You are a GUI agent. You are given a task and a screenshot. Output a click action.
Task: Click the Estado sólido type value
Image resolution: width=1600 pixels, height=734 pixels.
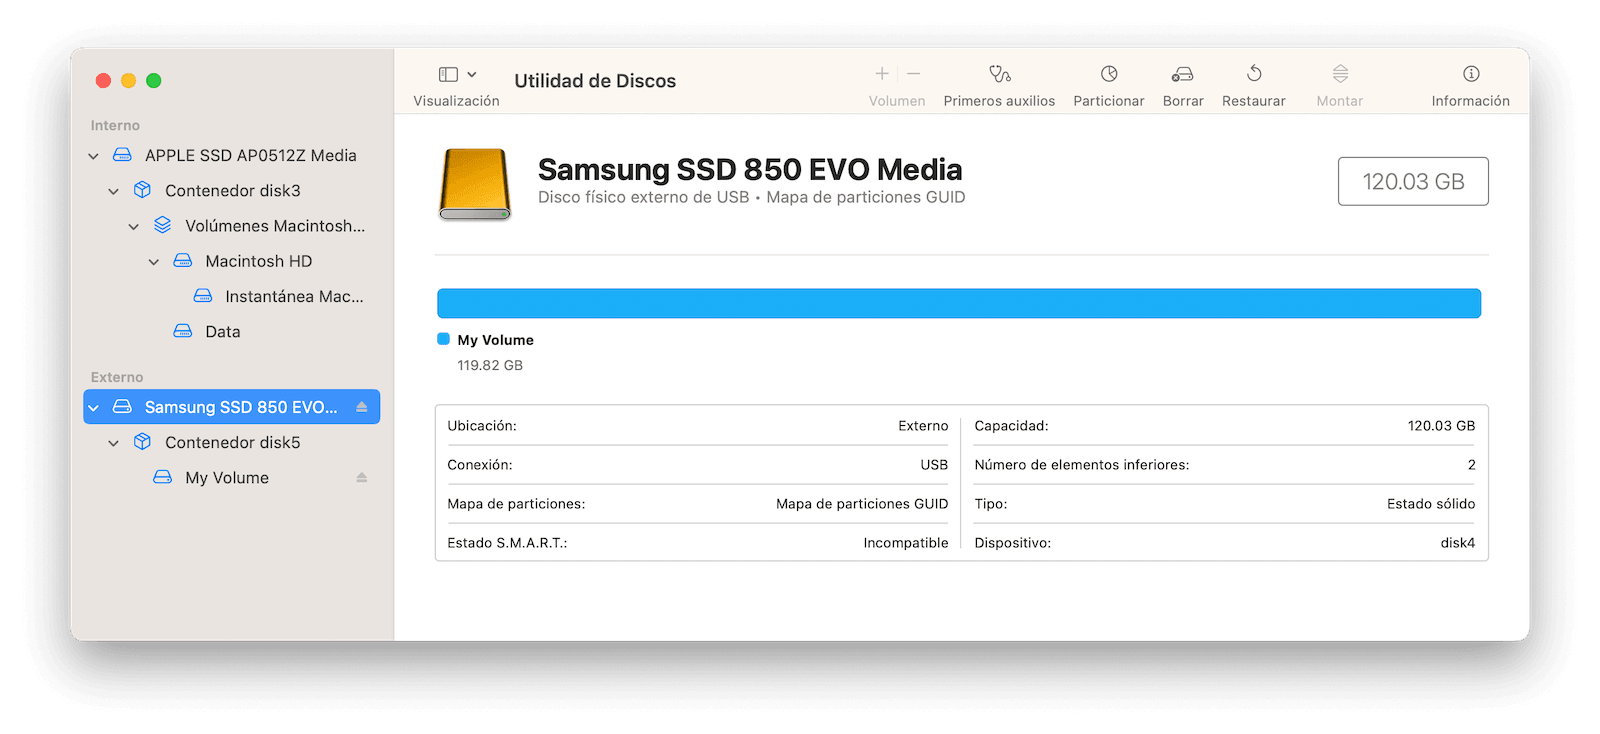tap(1431, 504)
